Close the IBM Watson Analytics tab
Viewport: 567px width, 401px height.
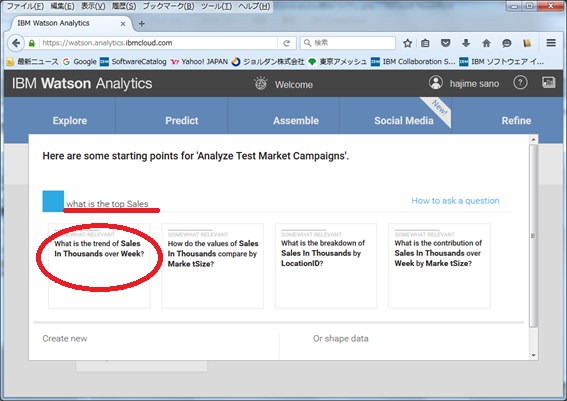click(x=123, y=24)
